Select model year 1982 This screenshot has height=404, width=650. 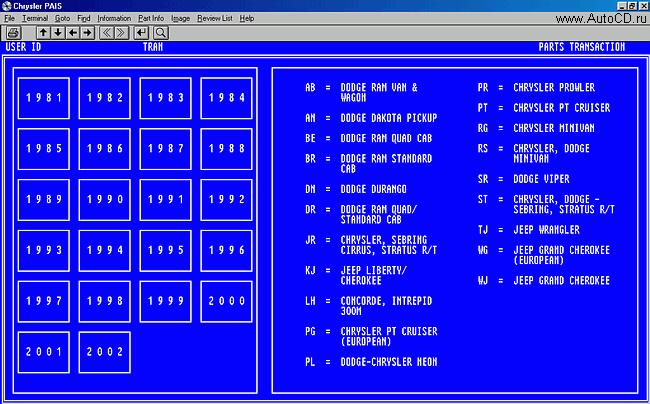pos(104,98)
